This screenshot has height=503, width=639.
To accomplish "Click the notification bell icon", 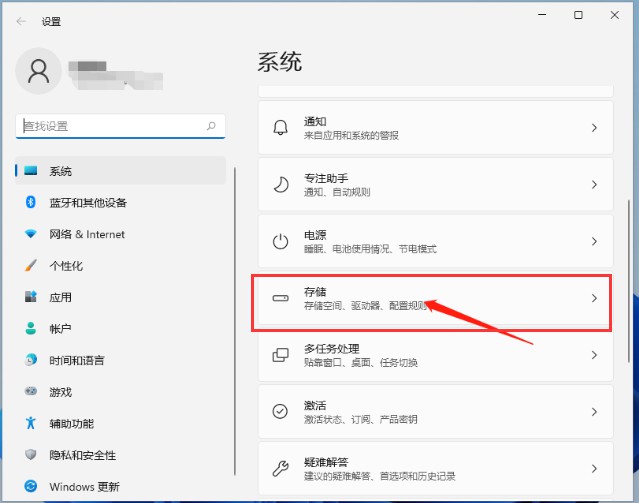I will 281,128.
